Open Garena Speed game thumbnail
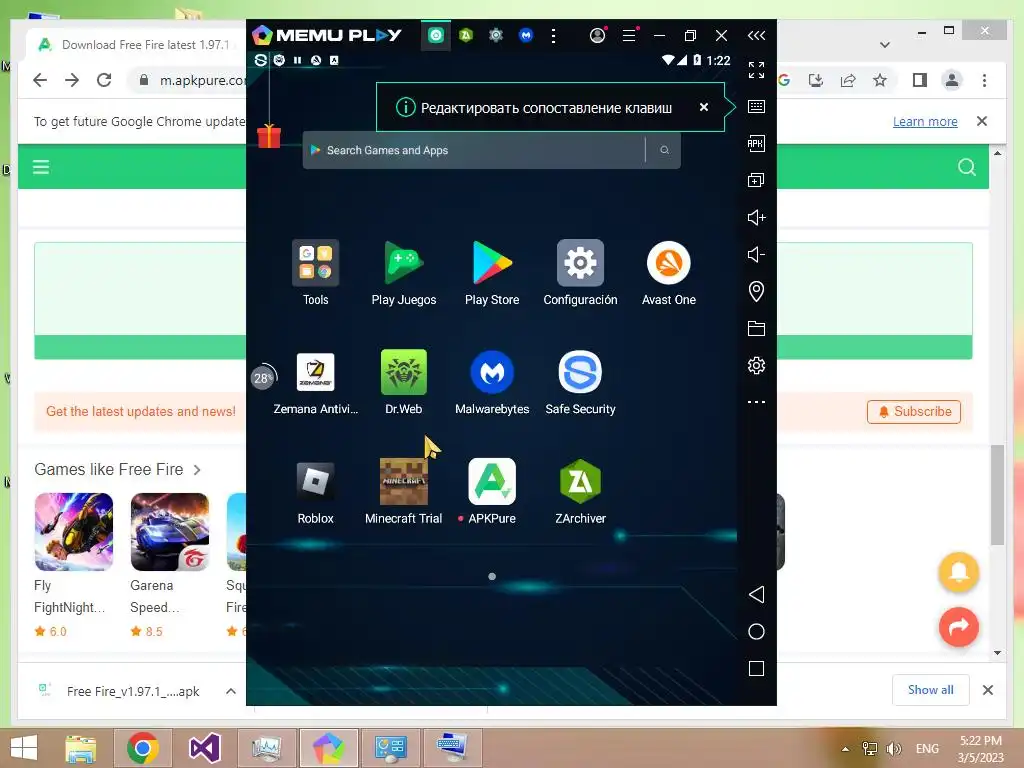Viewport: 1024px width, 768px height. click(170, 532)
